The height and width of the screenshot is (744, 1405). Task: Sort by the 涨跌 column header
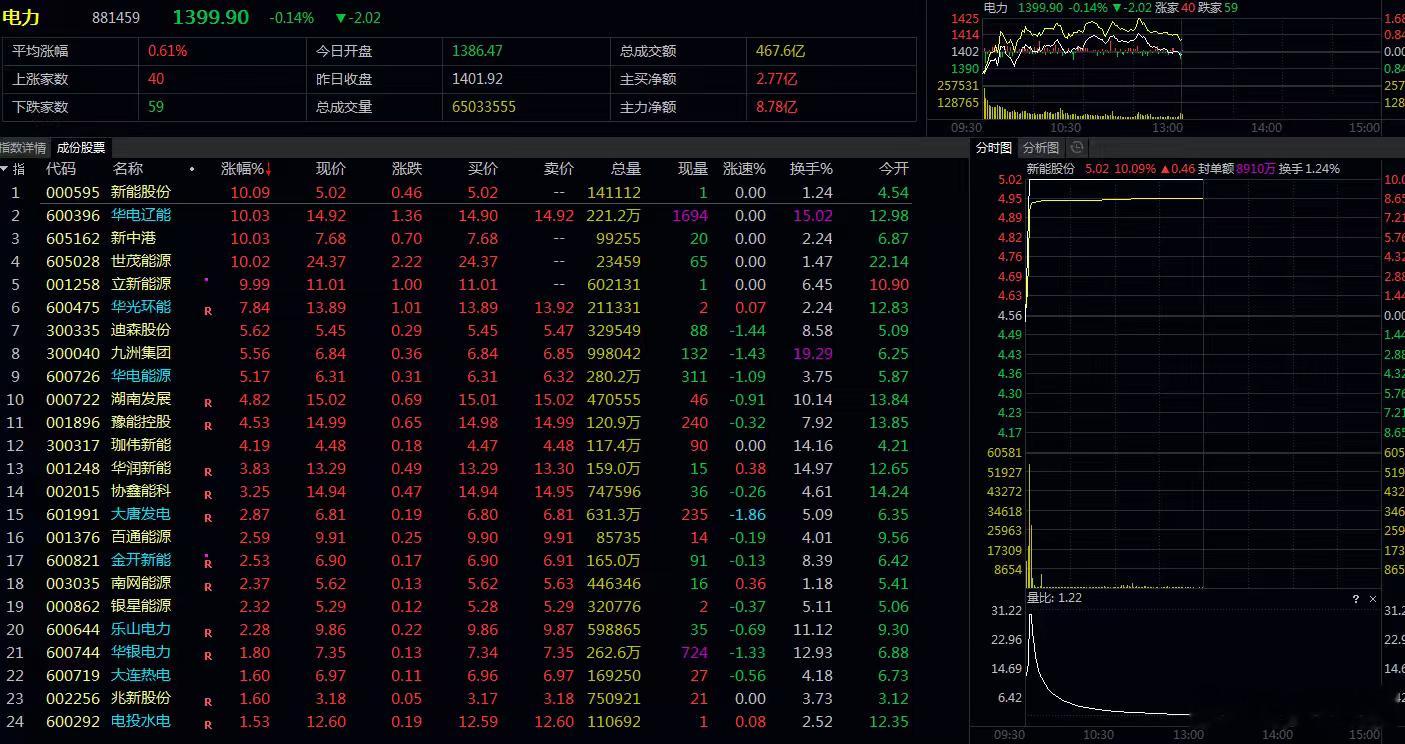[407, 169]
